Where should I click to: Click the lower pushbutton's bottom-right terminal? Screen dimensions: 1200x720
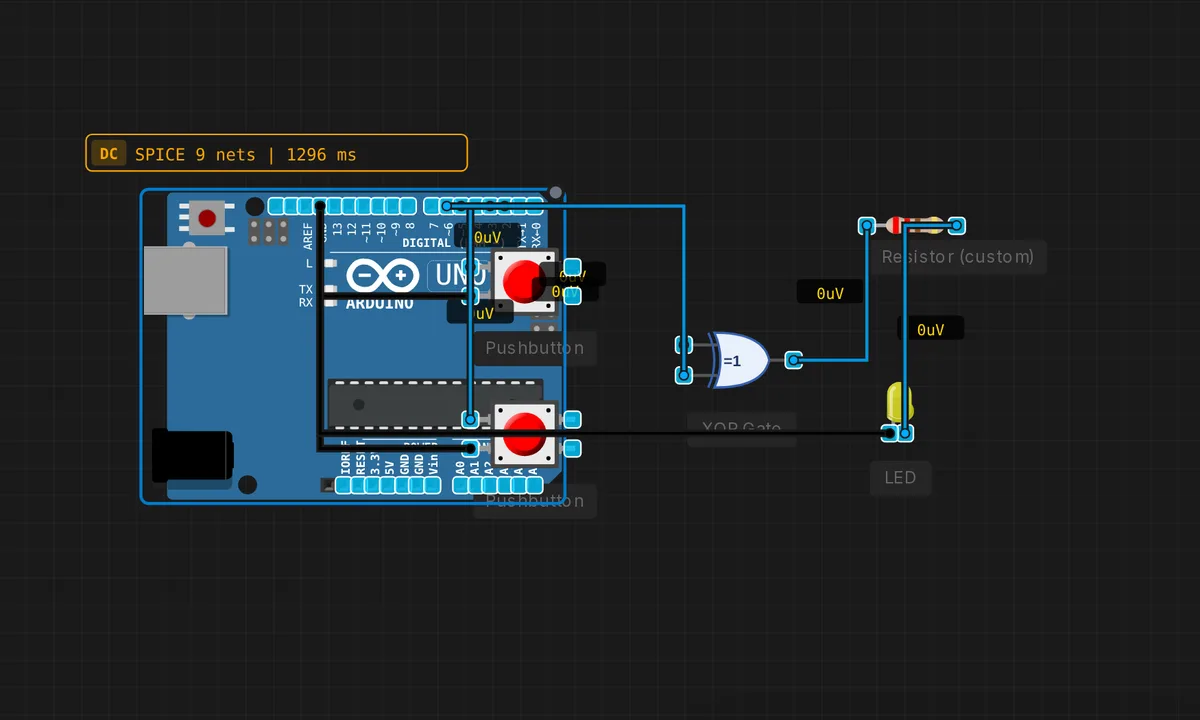tap(573, 448)
